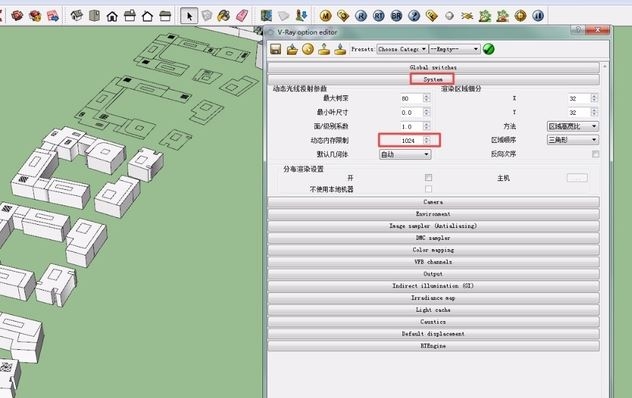Expand the DMC sampler rollout
The image size is (632, 398).
point(433,238)
